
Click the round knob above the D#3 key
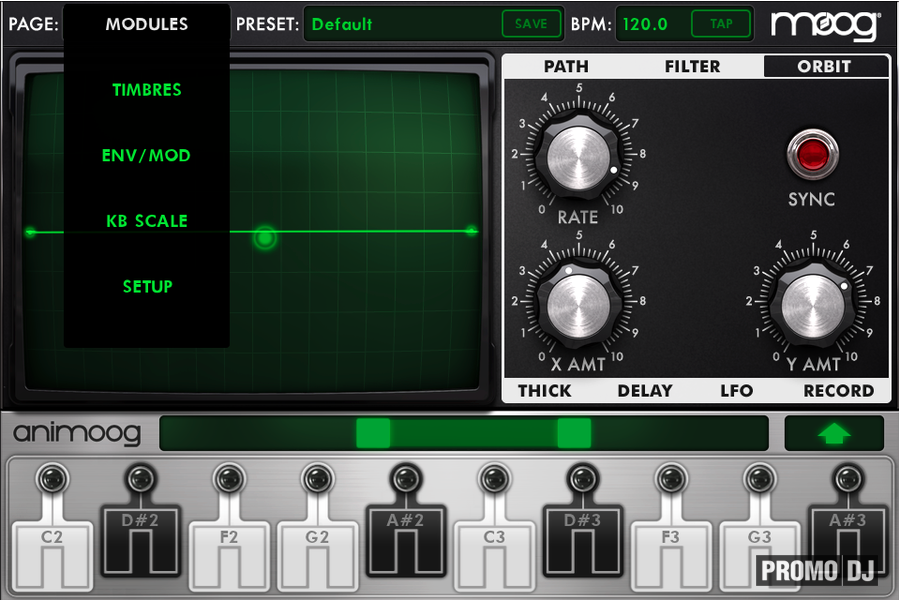coord(583,478)
